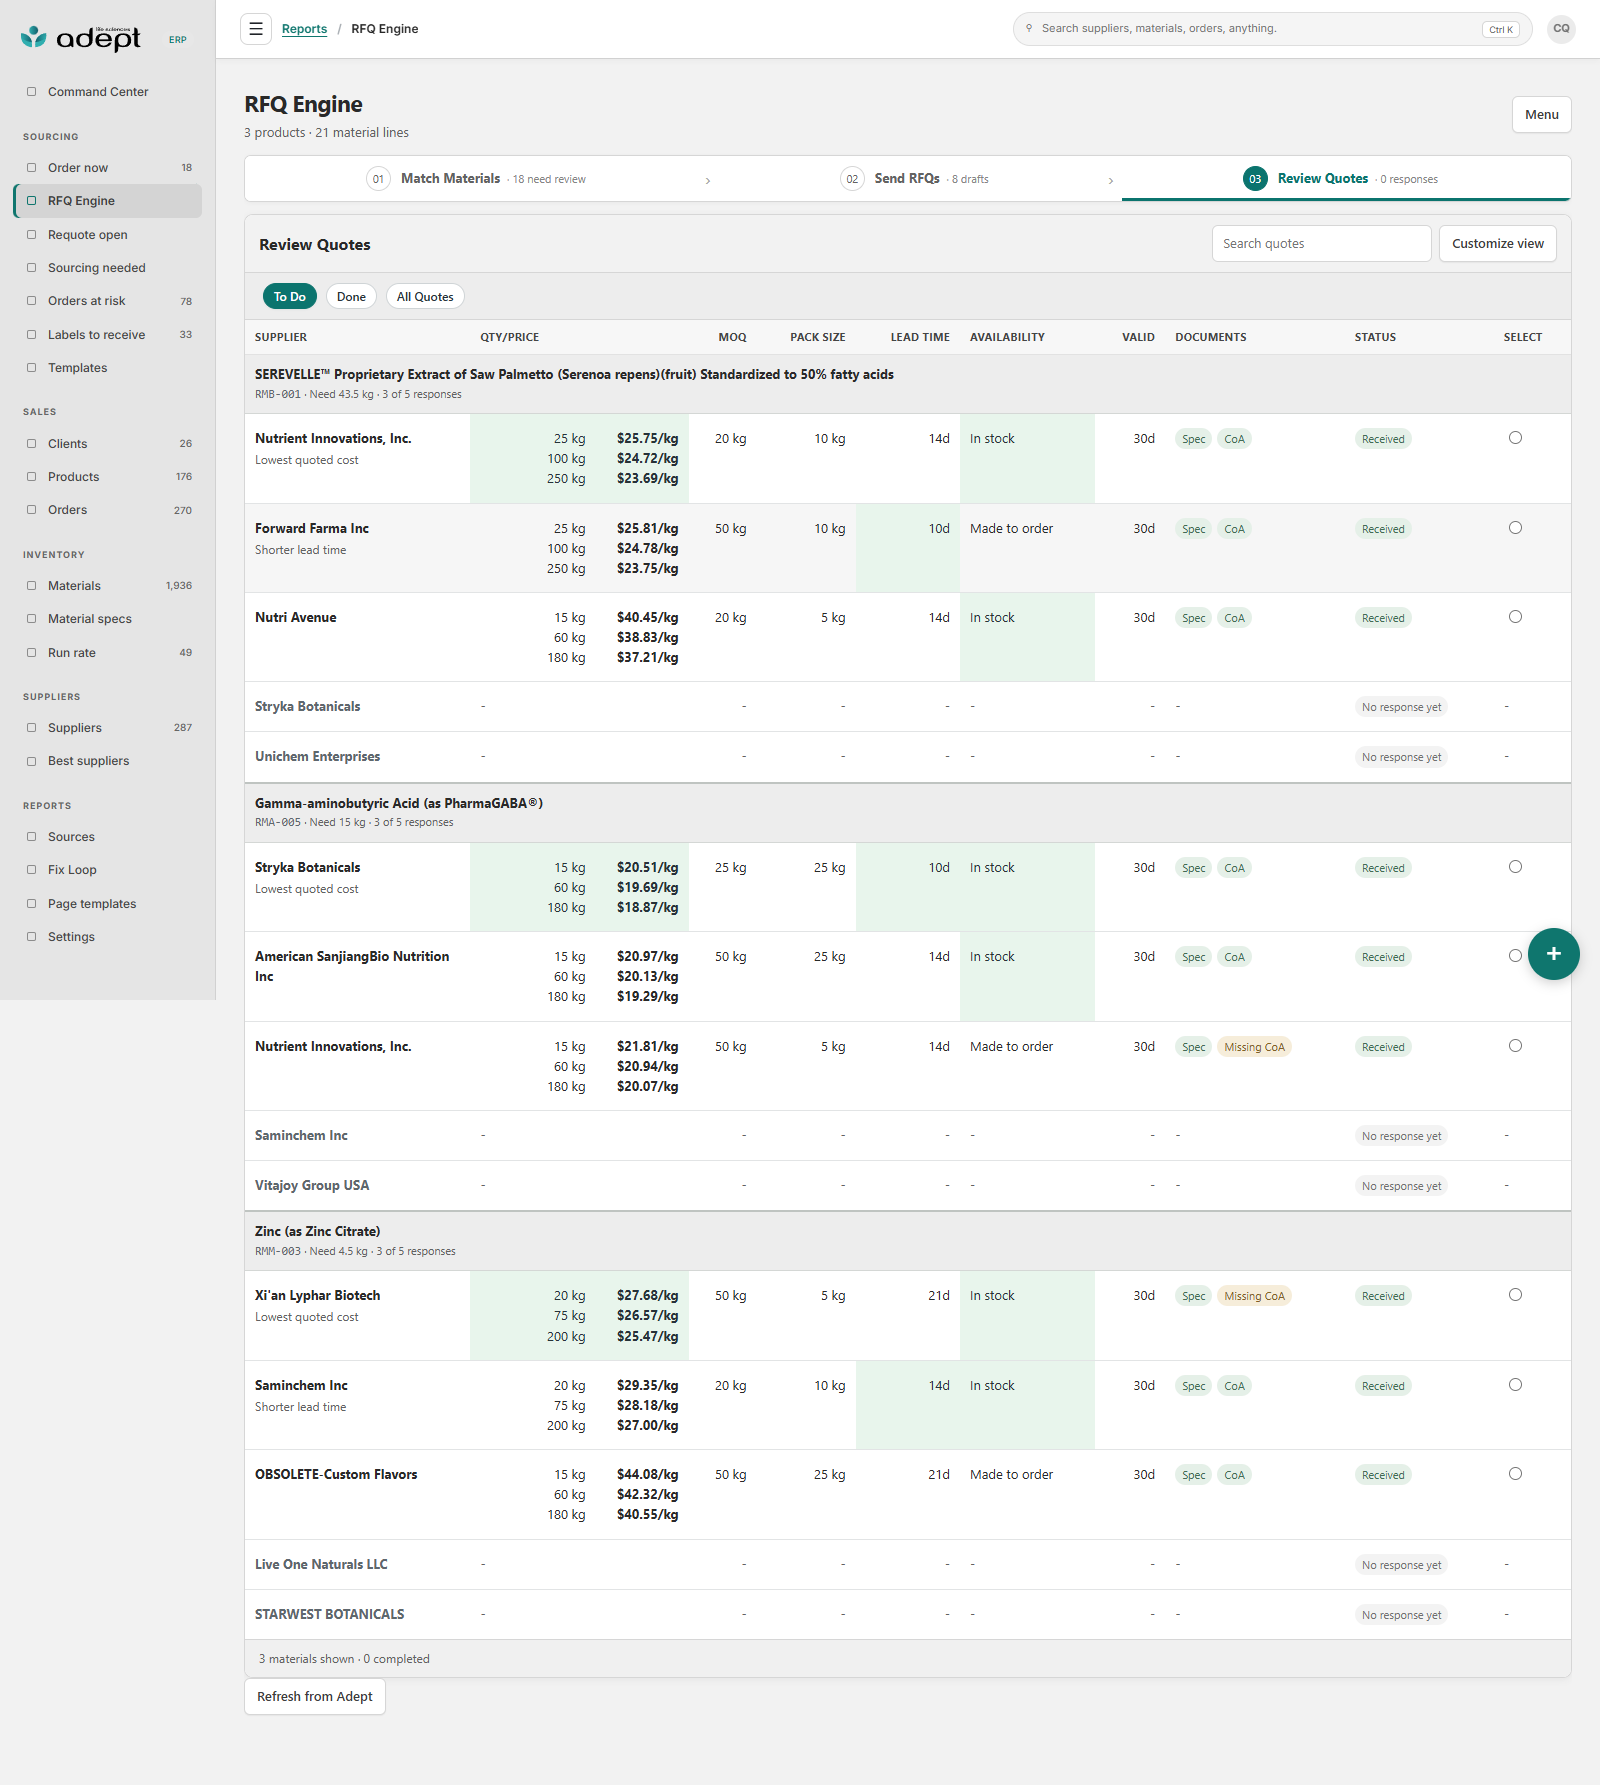This screenshot has height=1785, width=1600.
Task: Click the Ctrl K shortcut badge
Action: coord(1500,29)
